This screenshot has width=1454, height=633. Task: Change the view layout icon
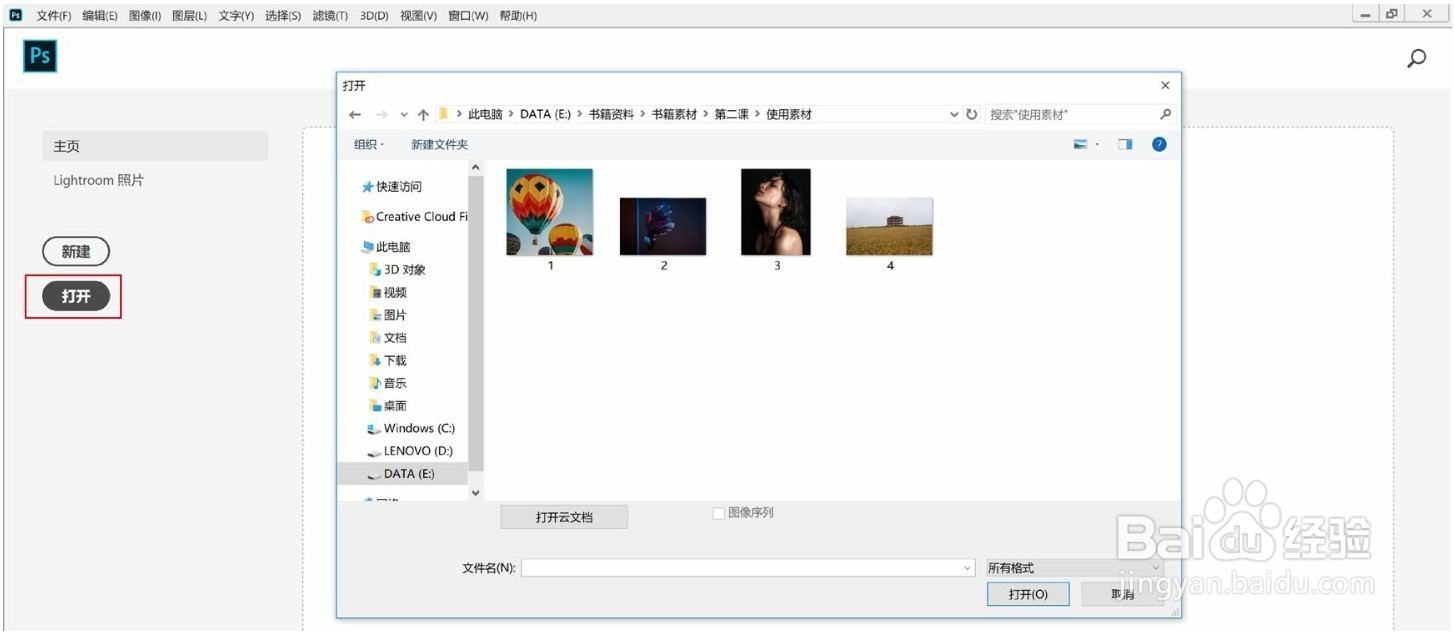1080,144
